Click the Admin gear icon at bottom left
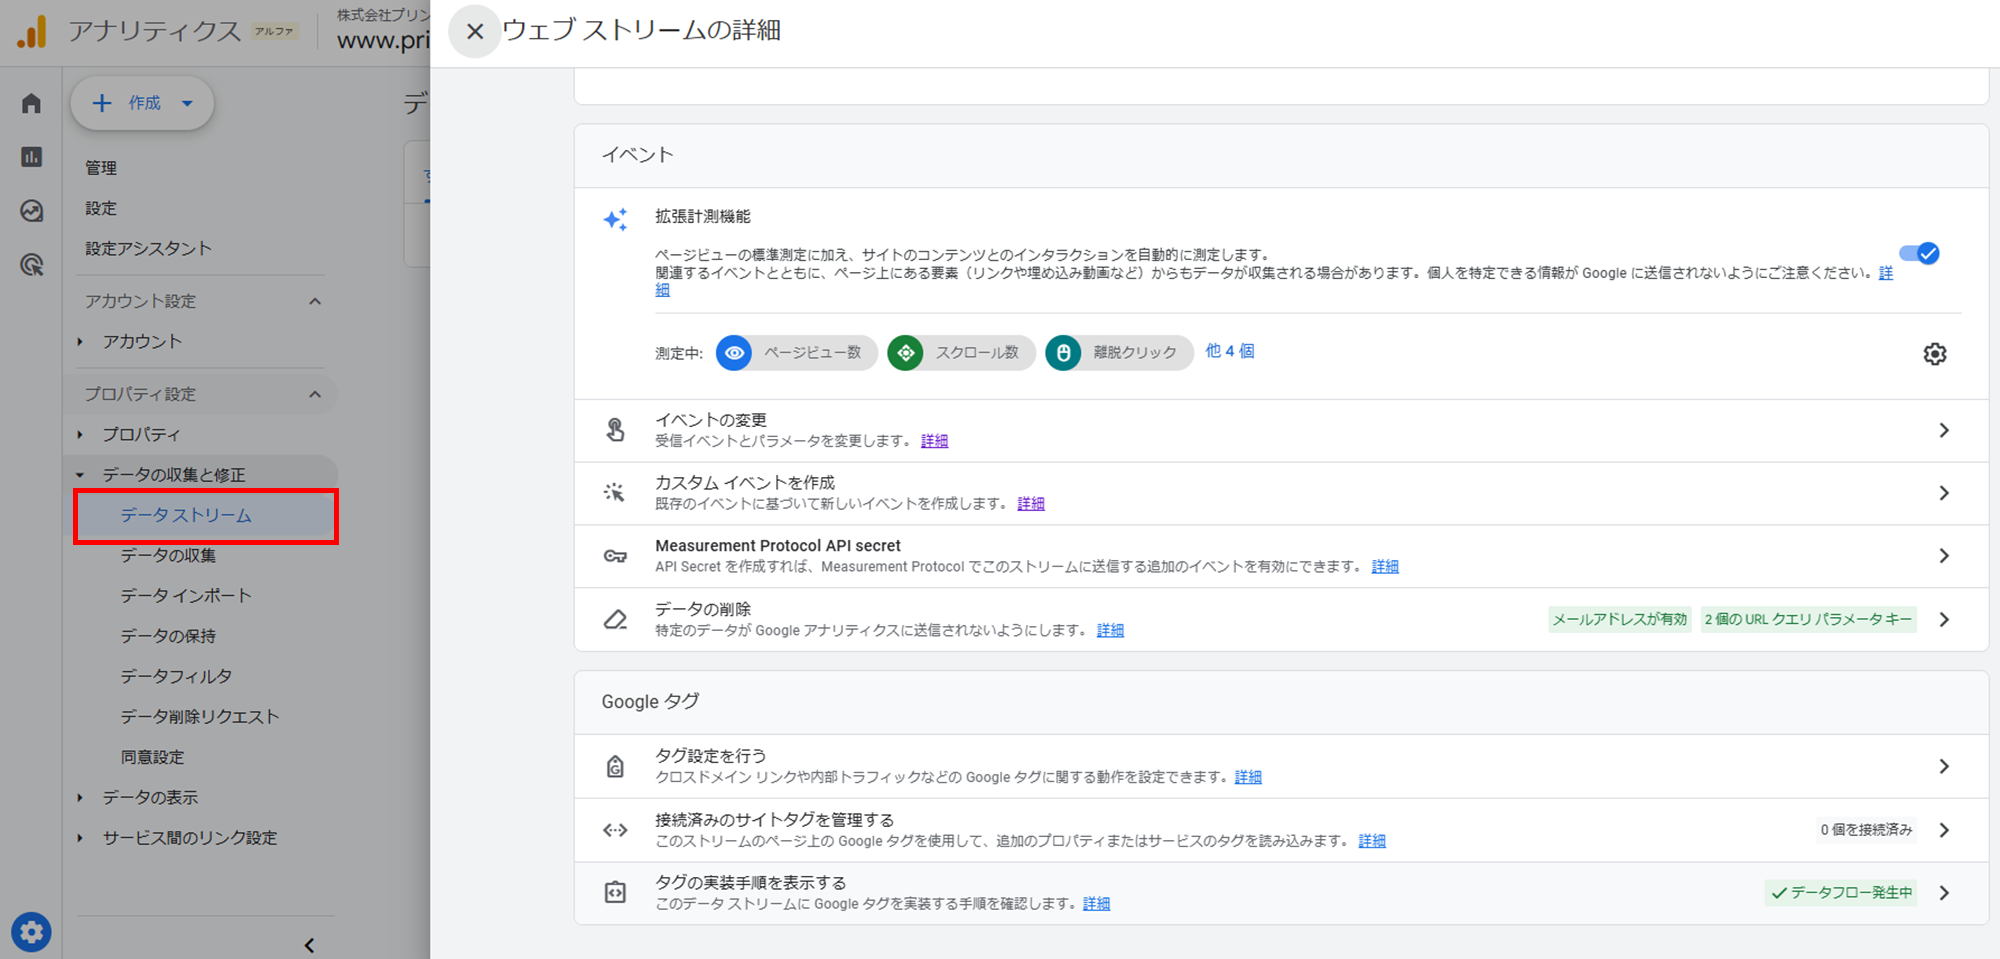Screen dimensions: 2000x959 (31, 932)
